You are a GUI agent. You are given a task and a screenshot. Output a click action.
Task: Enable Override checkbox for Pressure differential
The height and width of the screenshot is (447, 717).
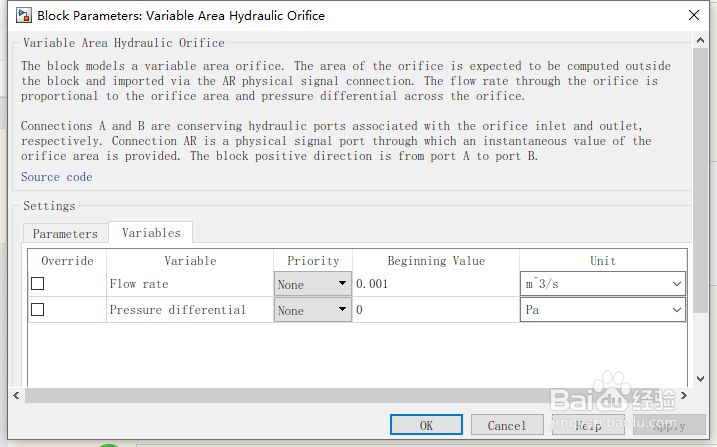coord(38,310)
